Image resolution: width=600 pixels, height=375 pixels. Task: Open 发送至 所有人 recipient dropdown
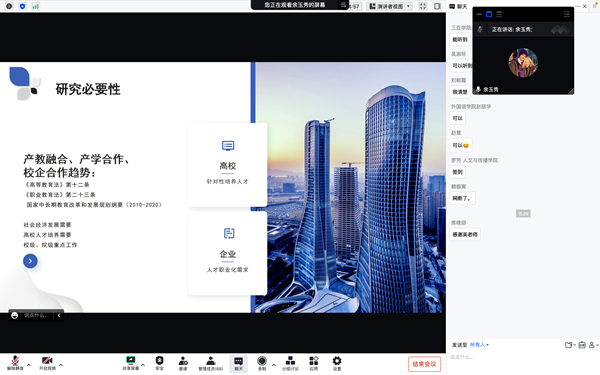479,345
